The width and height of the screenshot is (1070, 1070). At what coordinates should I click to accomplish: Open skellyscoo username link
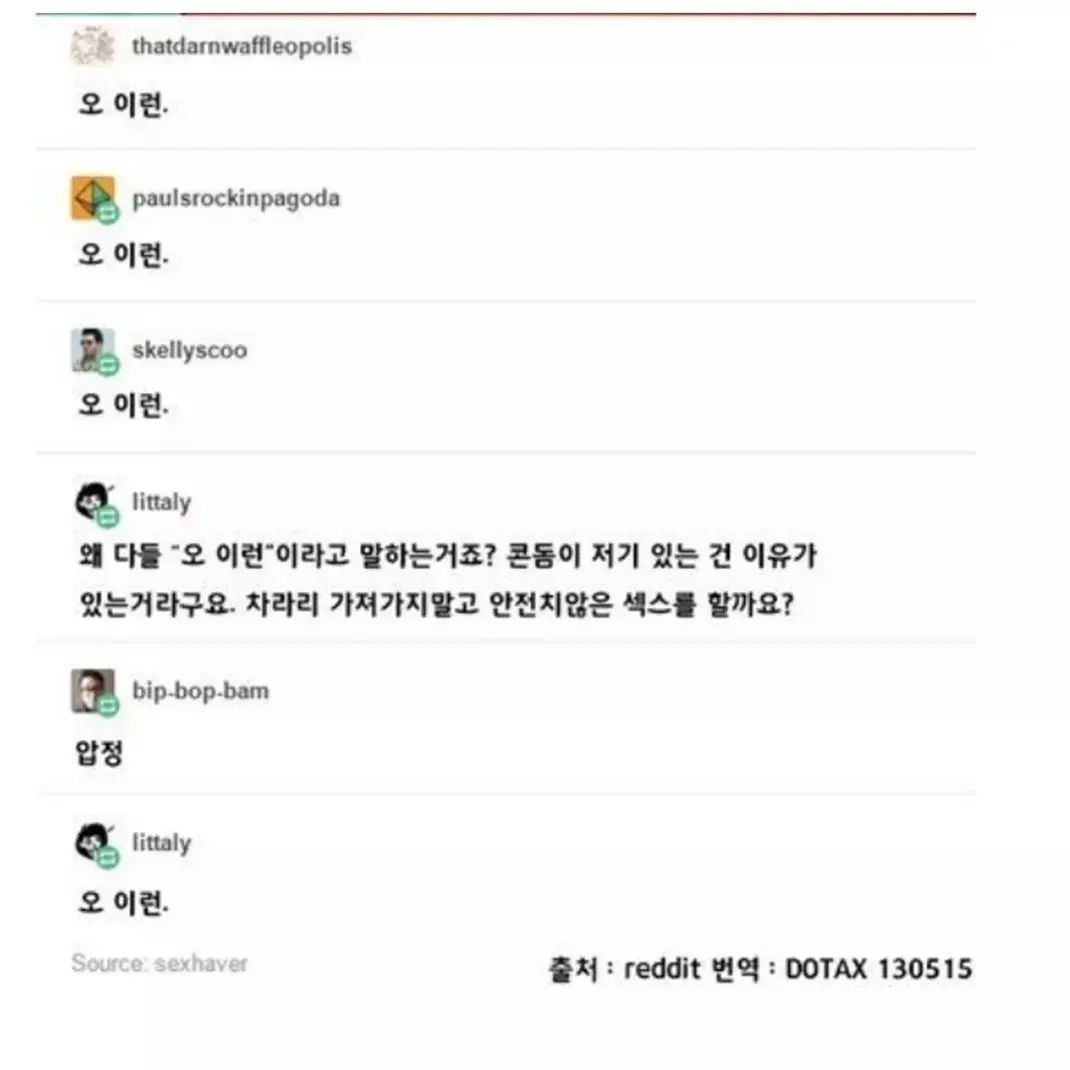(189, 351)
